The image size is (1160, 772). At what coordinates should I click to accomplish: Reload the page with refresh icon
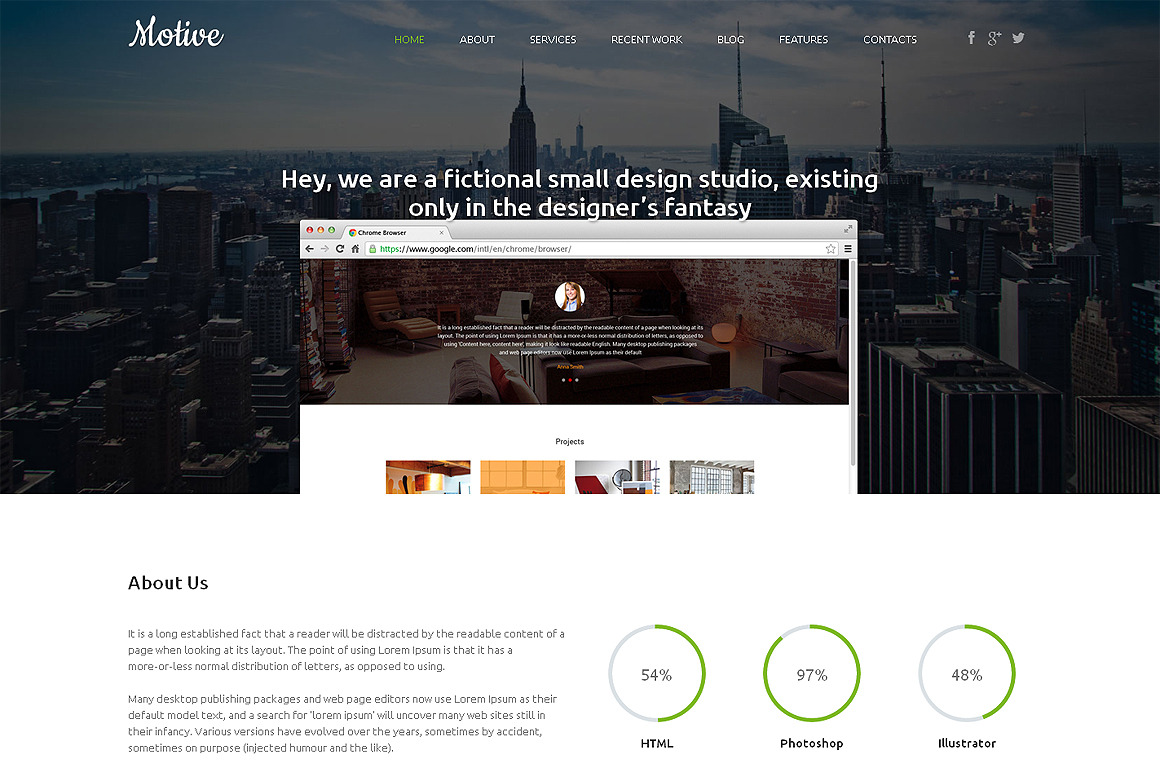(340, 249)
